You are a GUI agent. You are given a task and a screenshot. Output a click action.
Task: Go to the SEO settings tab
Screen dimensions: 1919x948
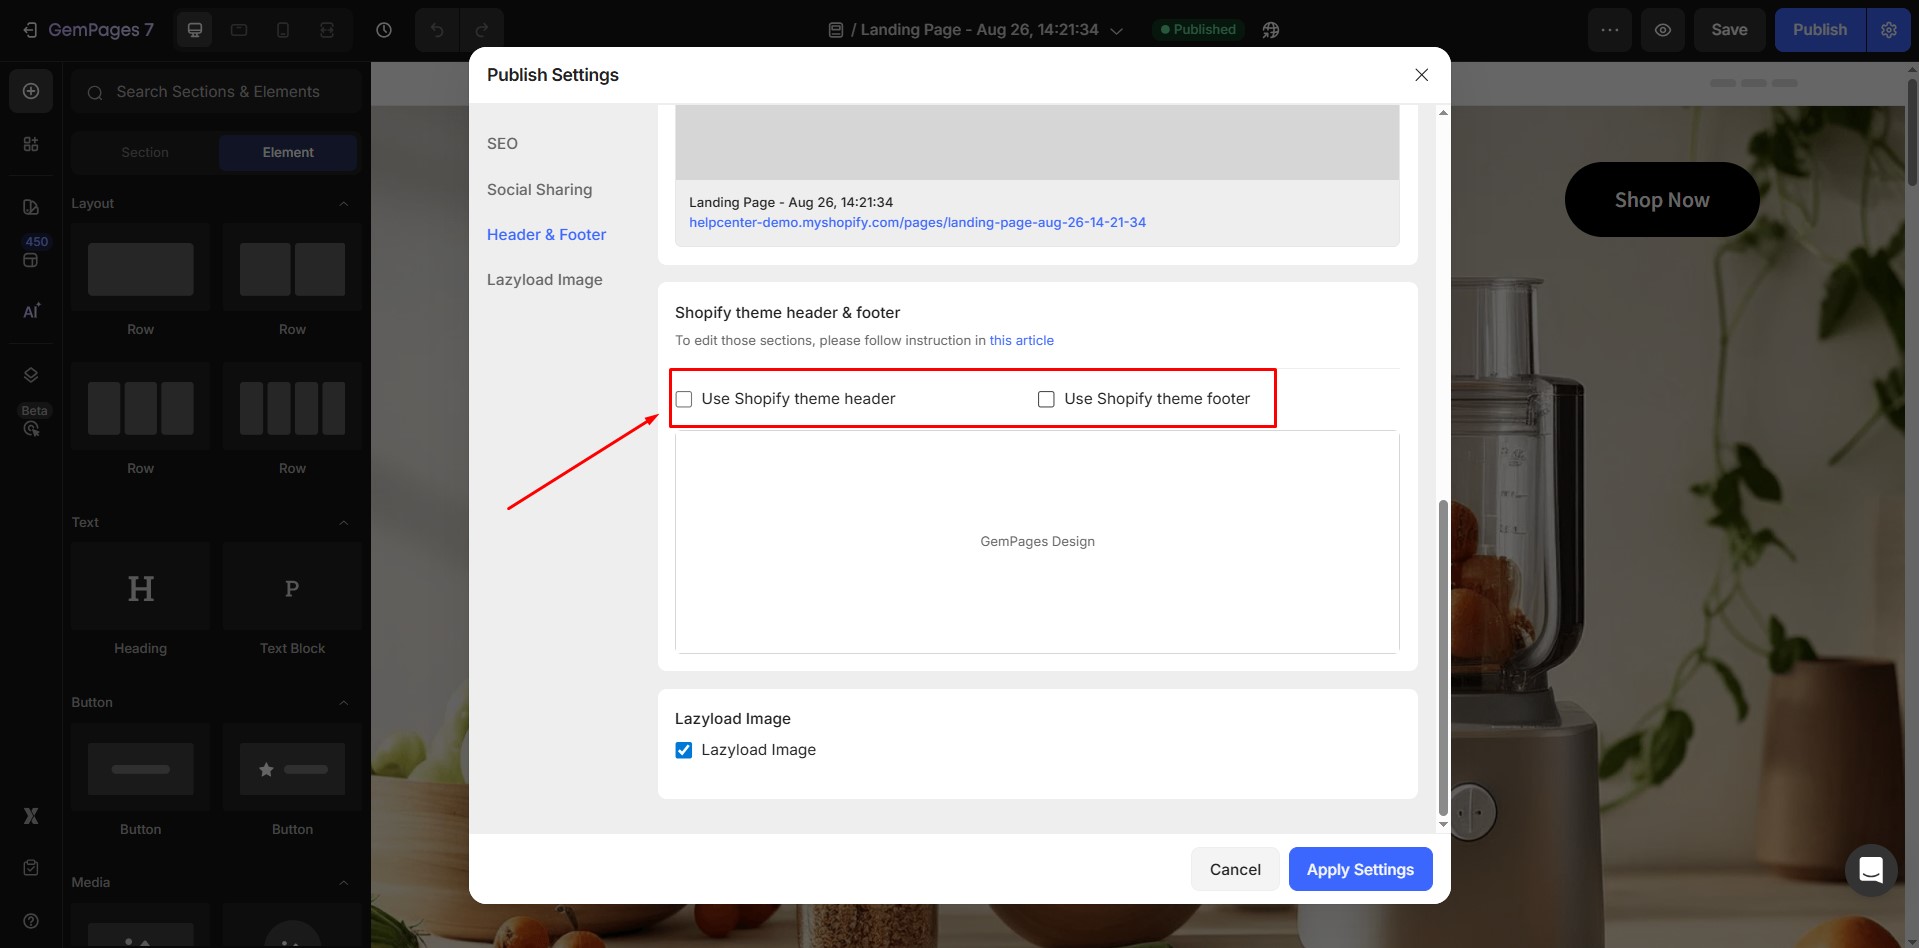point(502,143)
